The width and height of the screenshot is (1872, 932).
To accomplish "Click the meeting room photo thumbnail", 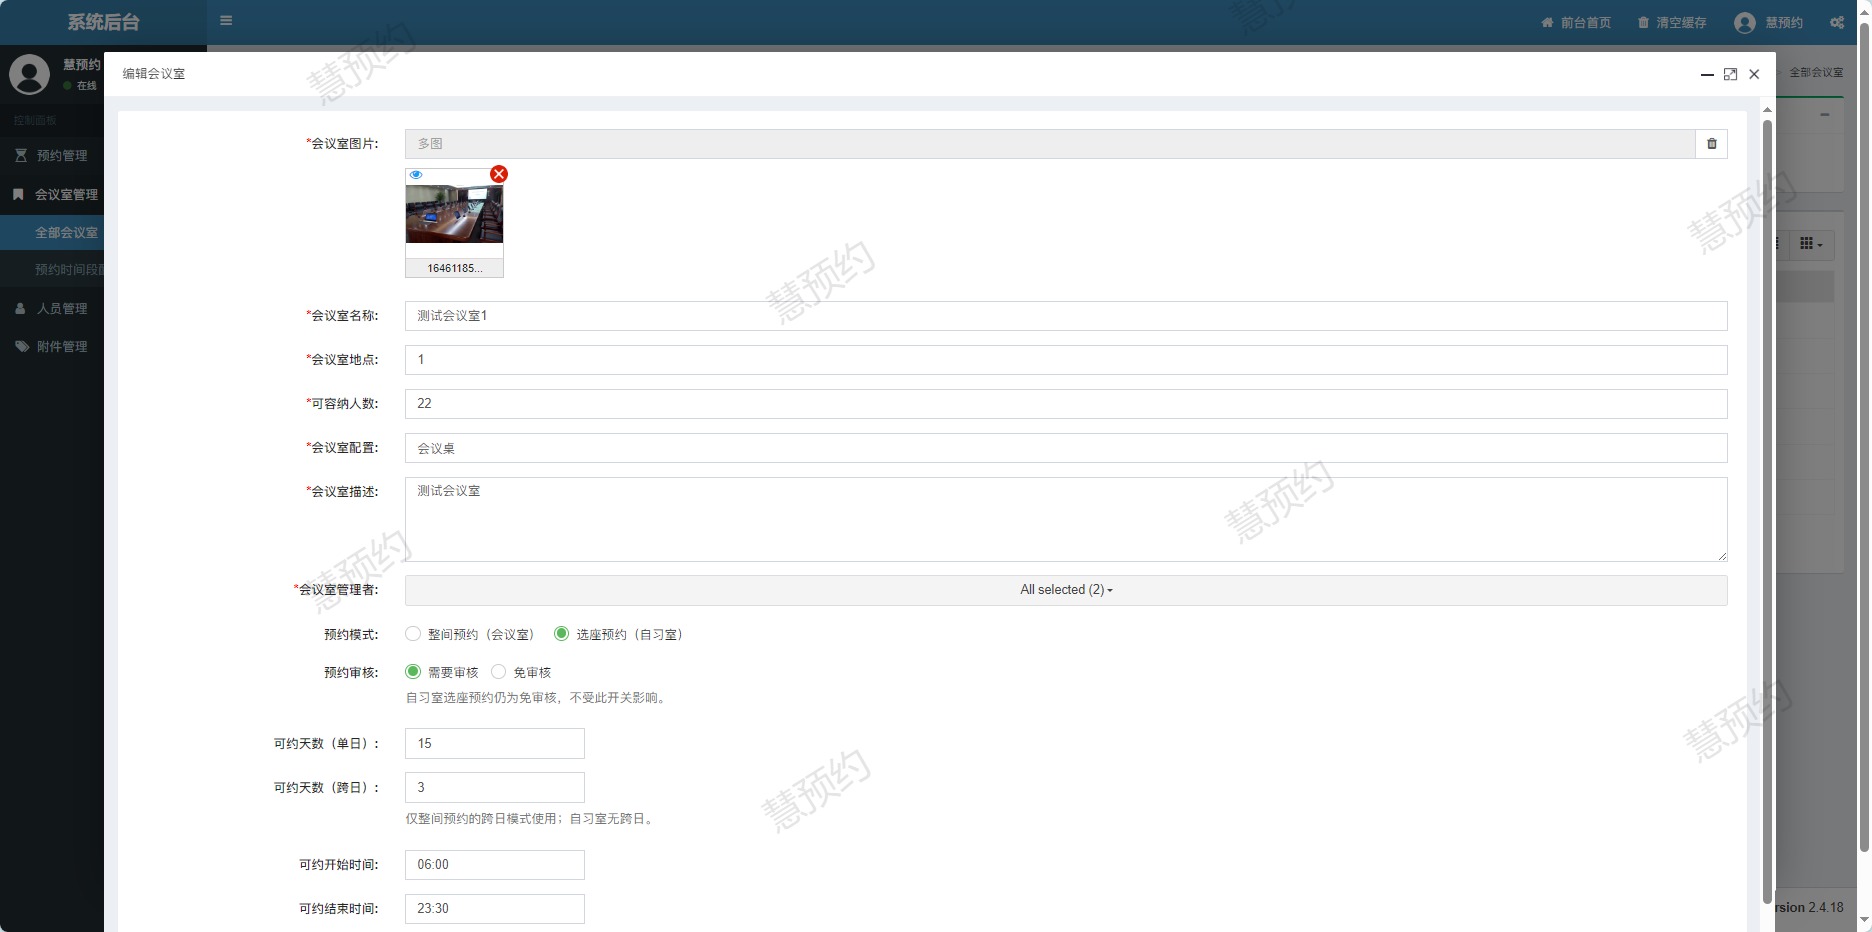I will click(x=454, y=214).
